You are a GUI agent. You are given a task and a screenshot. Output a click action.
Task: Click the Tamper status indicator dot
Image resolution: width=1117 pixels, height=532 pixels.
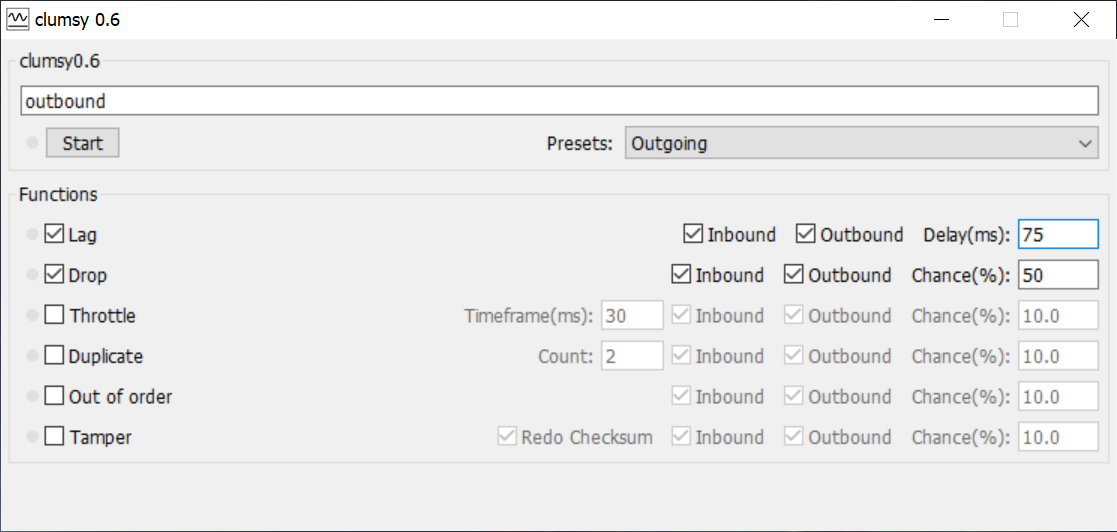point(32,437)
